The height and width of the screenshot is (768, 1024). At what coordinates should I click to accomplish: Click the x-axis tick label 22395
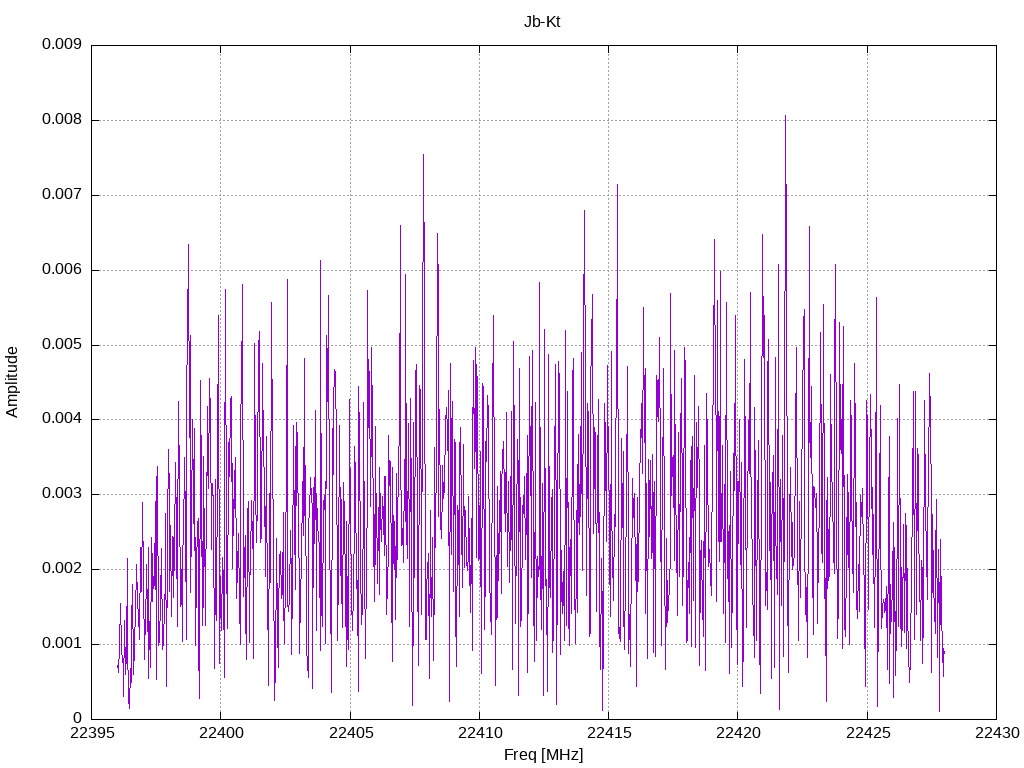coord(91,733)
